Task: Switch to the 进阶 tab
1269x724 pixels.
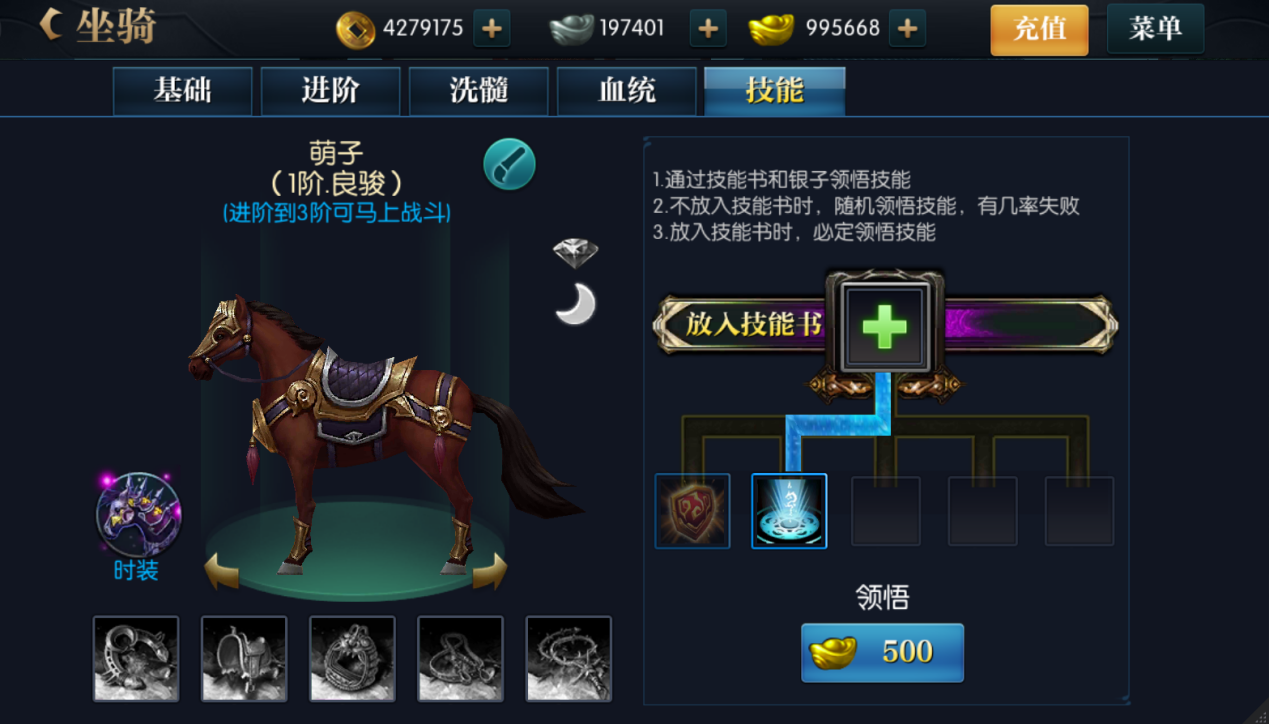Action: [330, 91]
